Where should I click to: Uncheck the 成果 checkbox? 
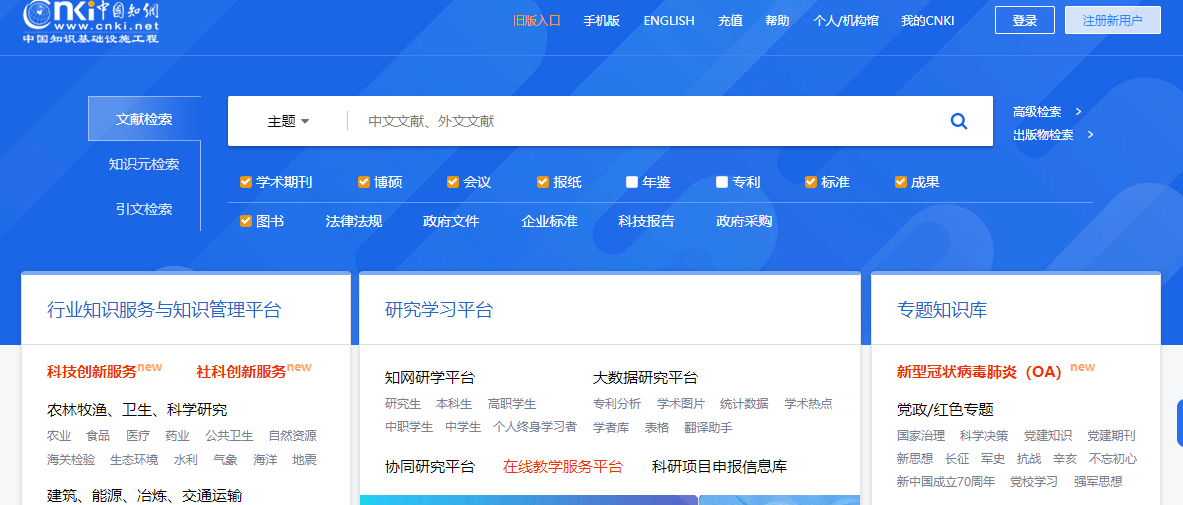[x=900, y=182]
